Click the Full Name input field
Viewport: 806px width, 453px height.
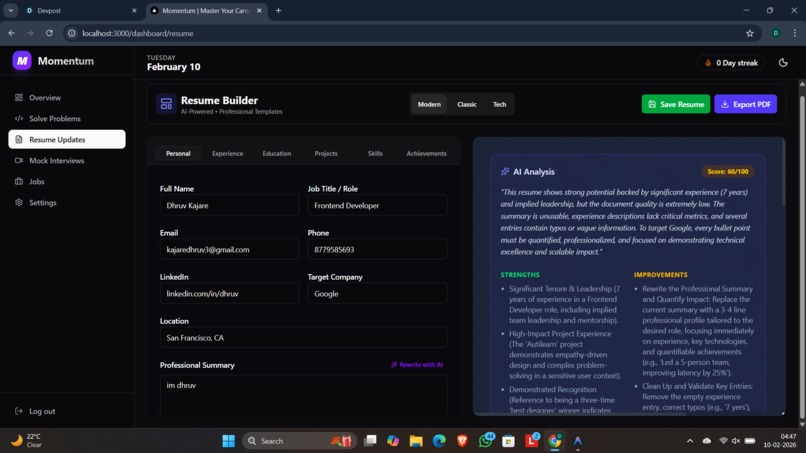coord(229,206)
